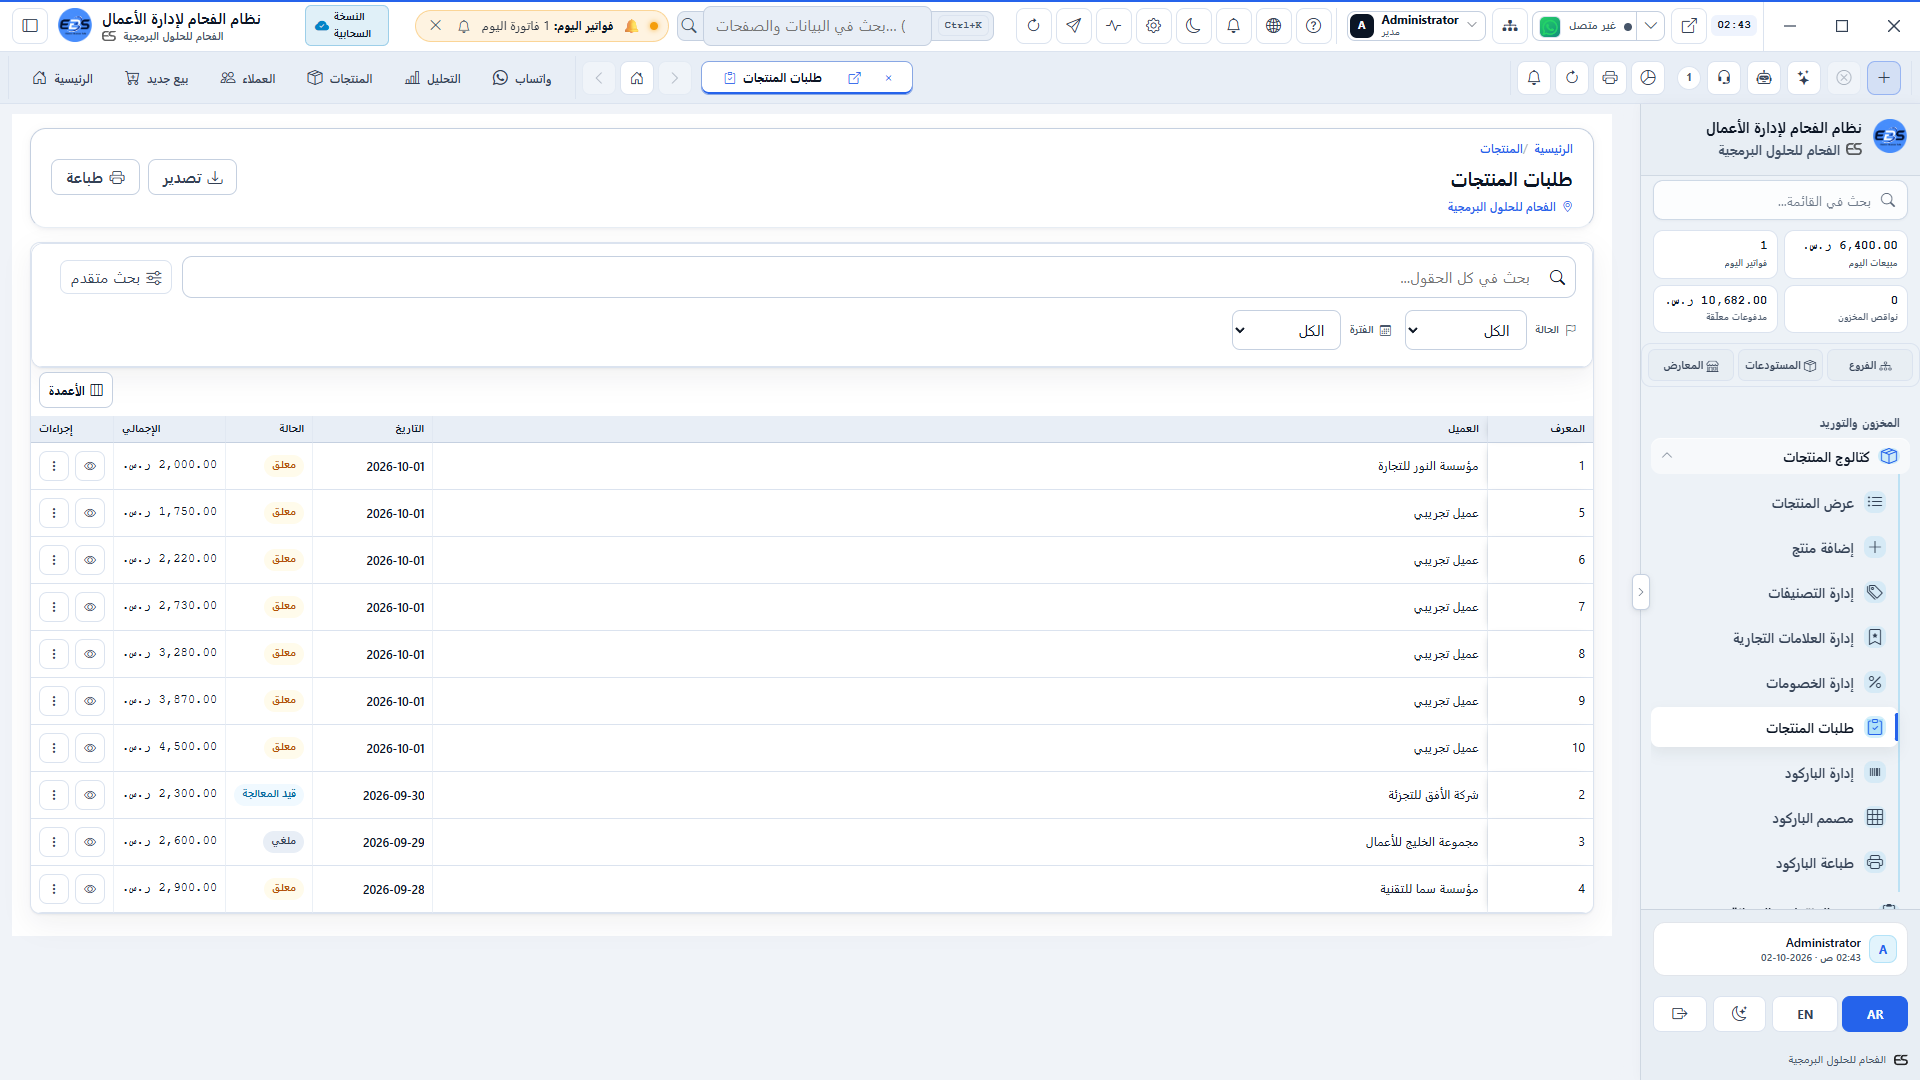The height and width of the screenshot is (1080, 1920).
Task: Open the activity pulse icon
Action: 1114,26
